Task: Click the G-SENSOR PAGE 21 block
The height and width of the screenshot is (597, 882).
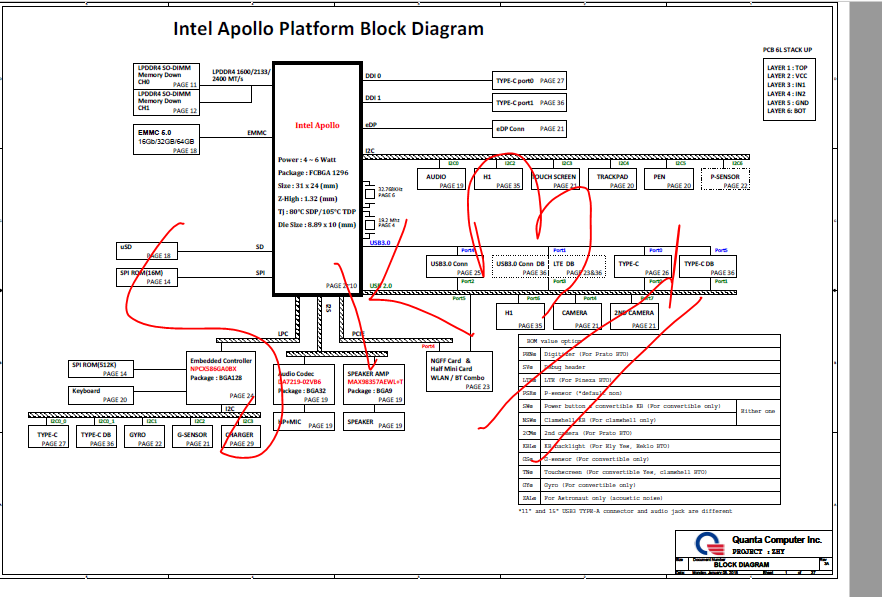Action: (x=192, y=437)
